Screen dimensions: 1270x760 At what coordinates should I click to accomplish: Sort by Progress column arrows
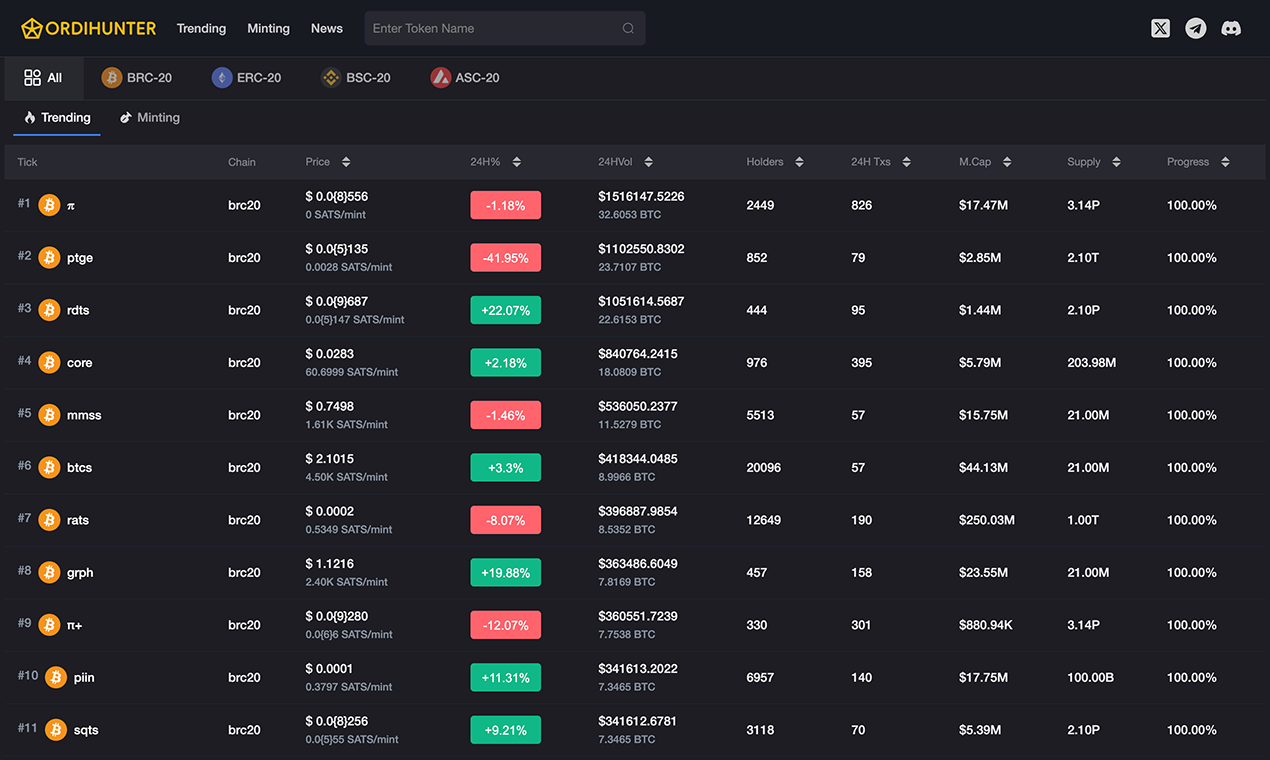point(1225,162)
